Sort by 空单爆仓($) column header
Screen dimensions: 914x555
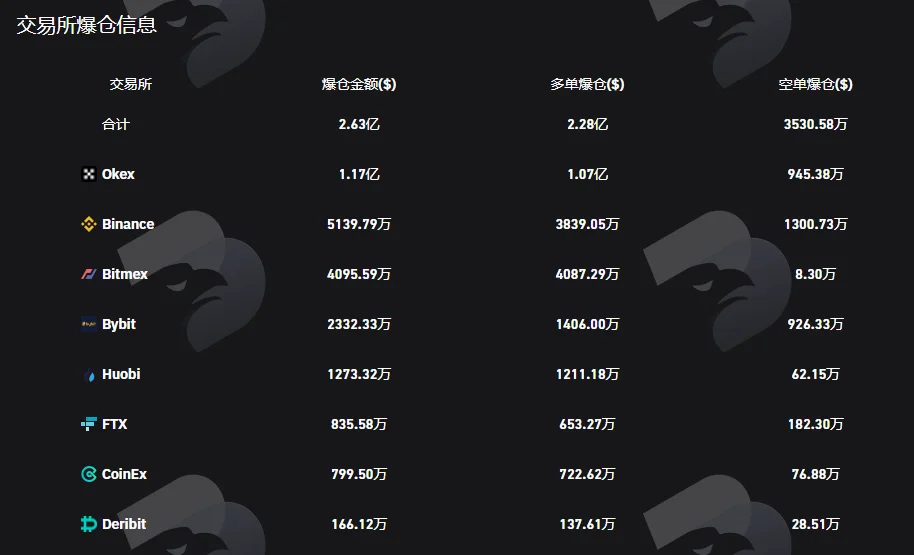click(815, 85)
